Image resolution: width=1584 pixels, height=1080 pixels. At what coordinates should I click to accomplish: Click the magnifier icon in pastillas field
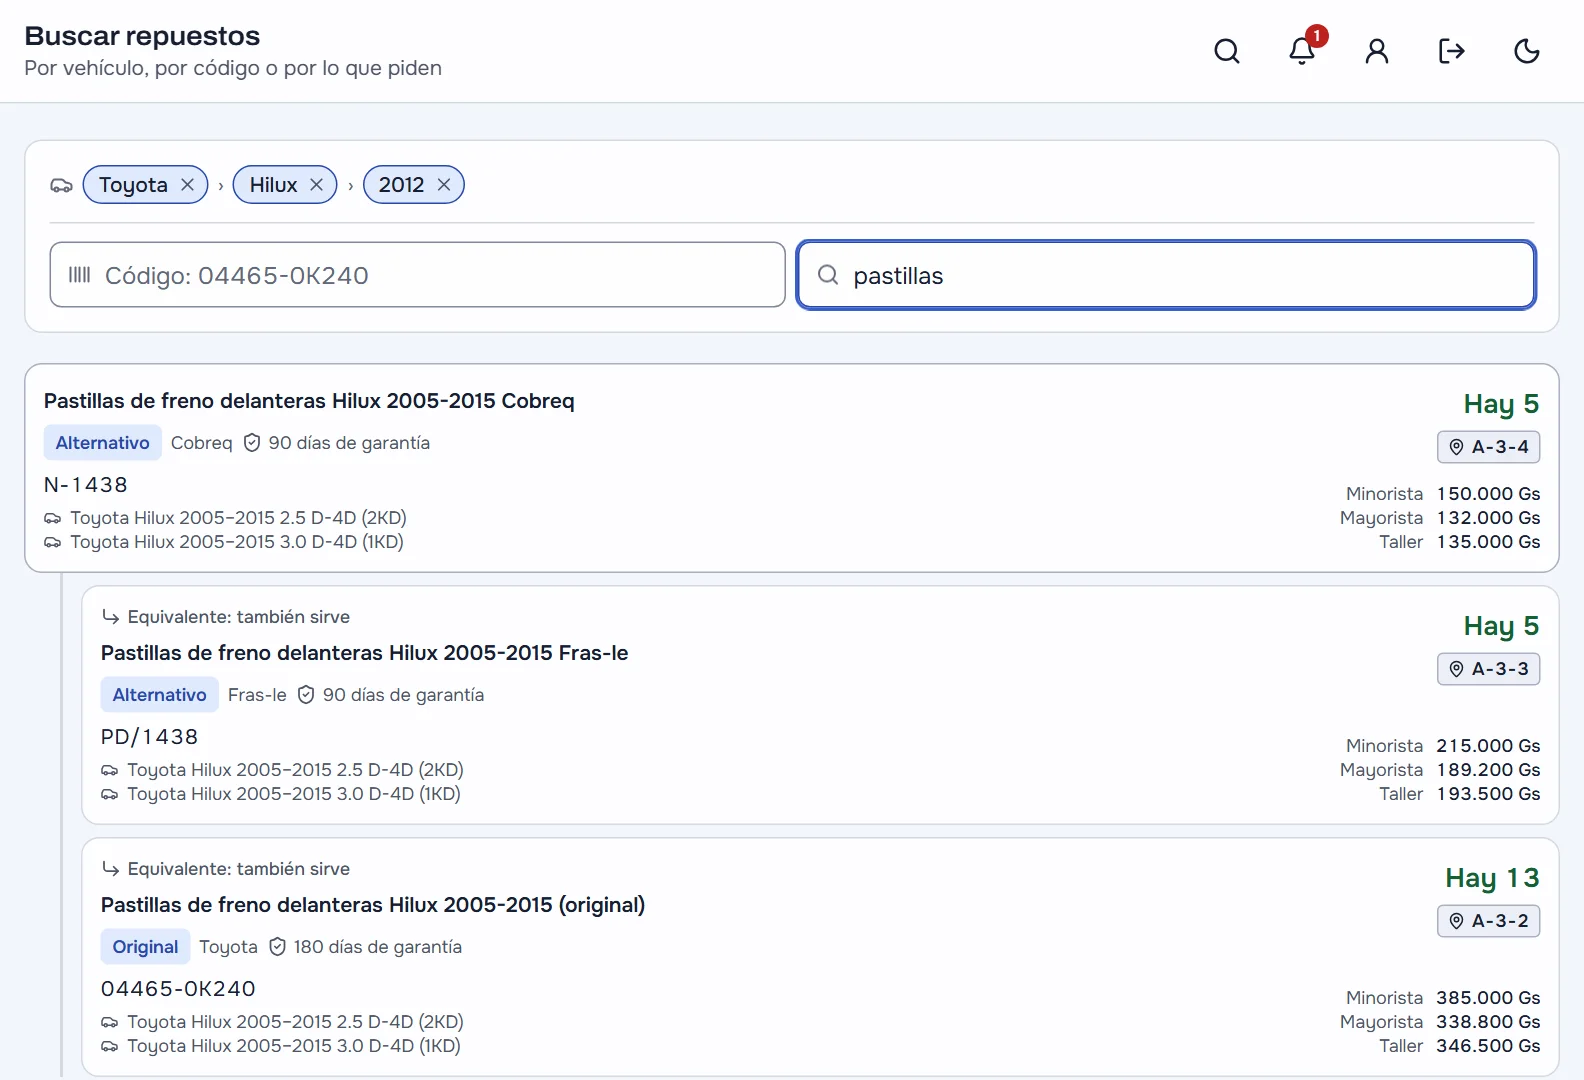828,275
